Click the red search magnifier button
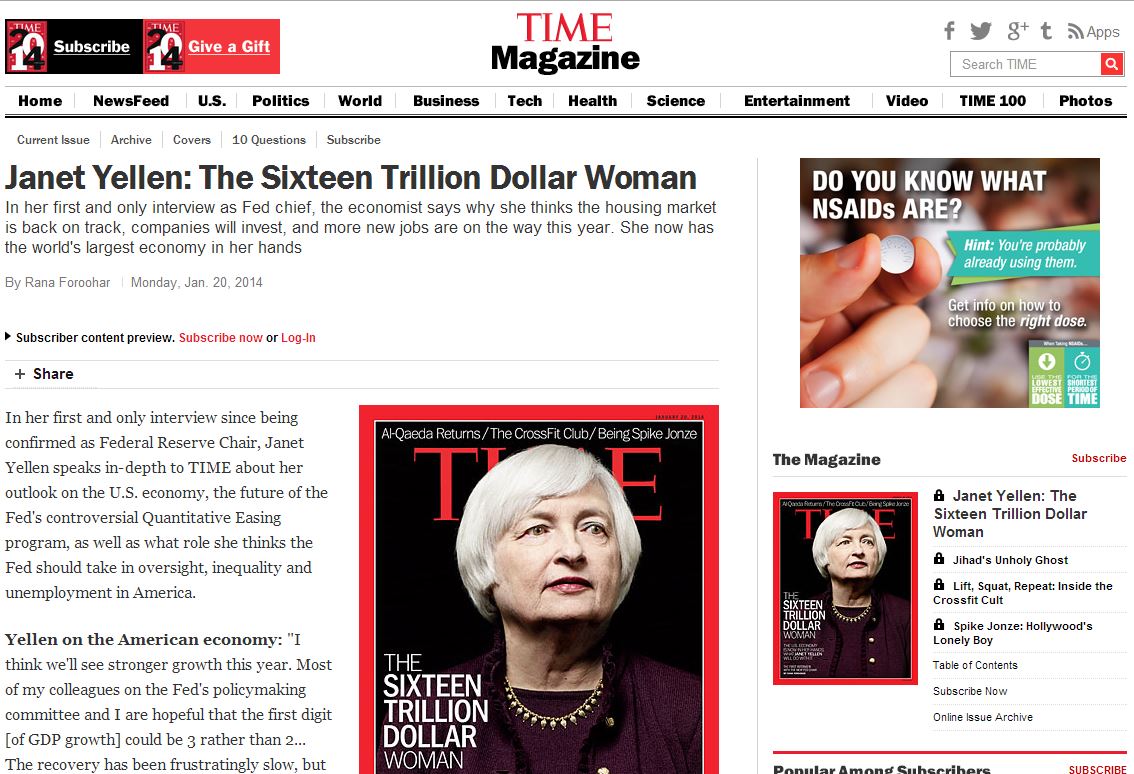Image resolution: width=1134 pixels, height=774 pixels. [1112, 64]
